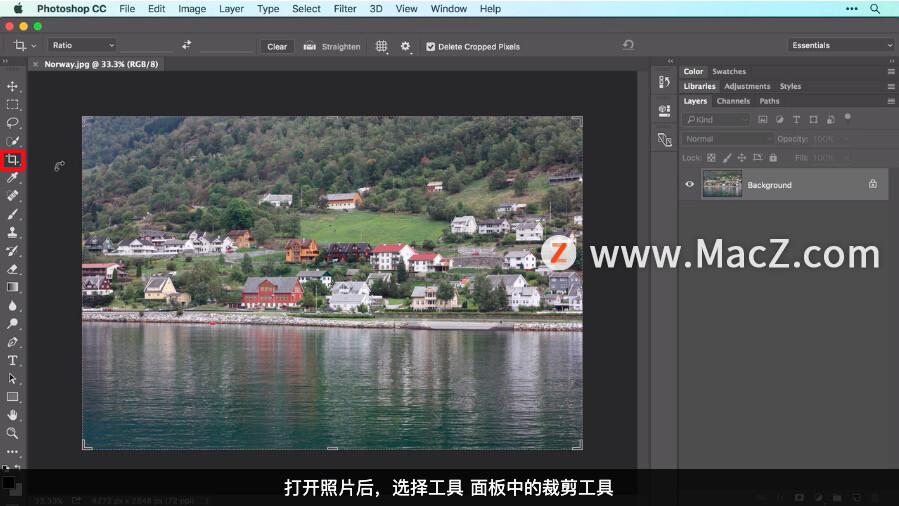This screenshot has height=506, width=899.
Task: Select the Gradient tool
Action: 12,287
